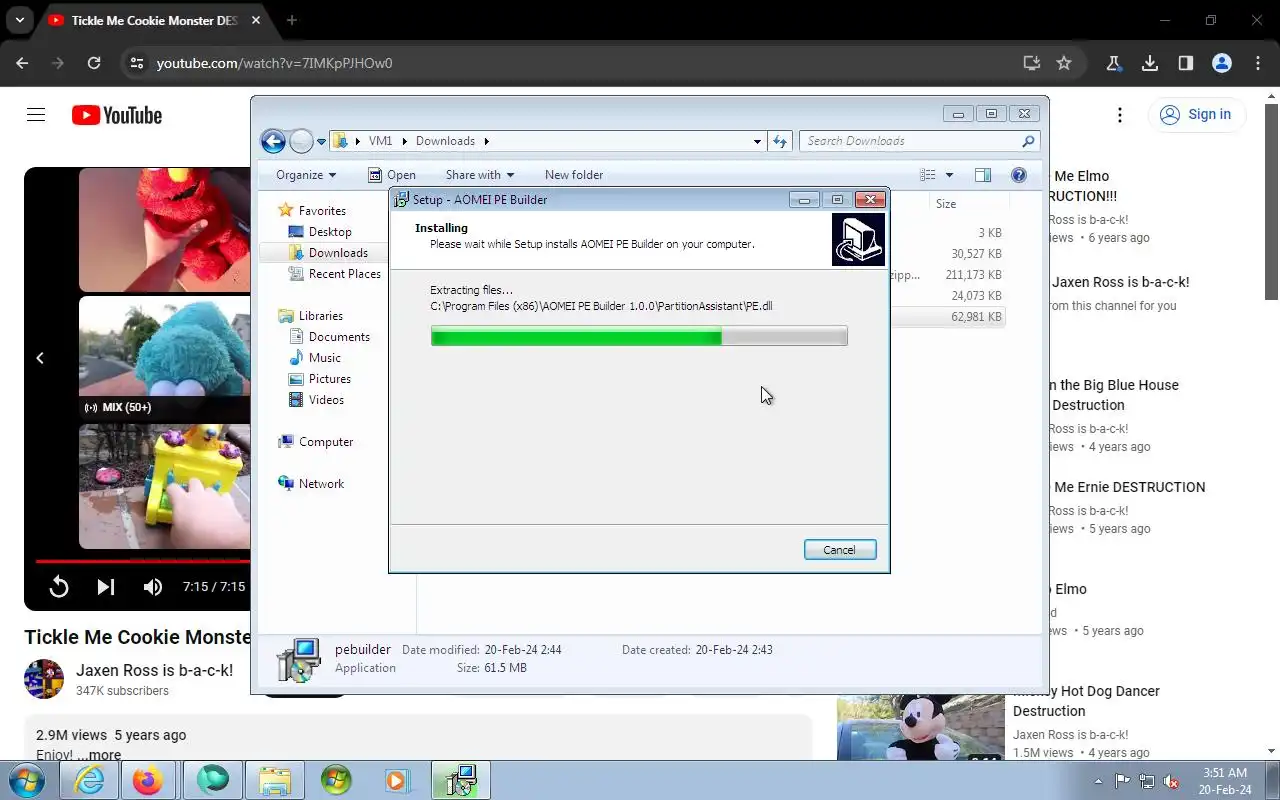Open the Cookie Monster MIX (50+) thumbnail
This screenshot has height=800, width=1280.
(164, 356)
